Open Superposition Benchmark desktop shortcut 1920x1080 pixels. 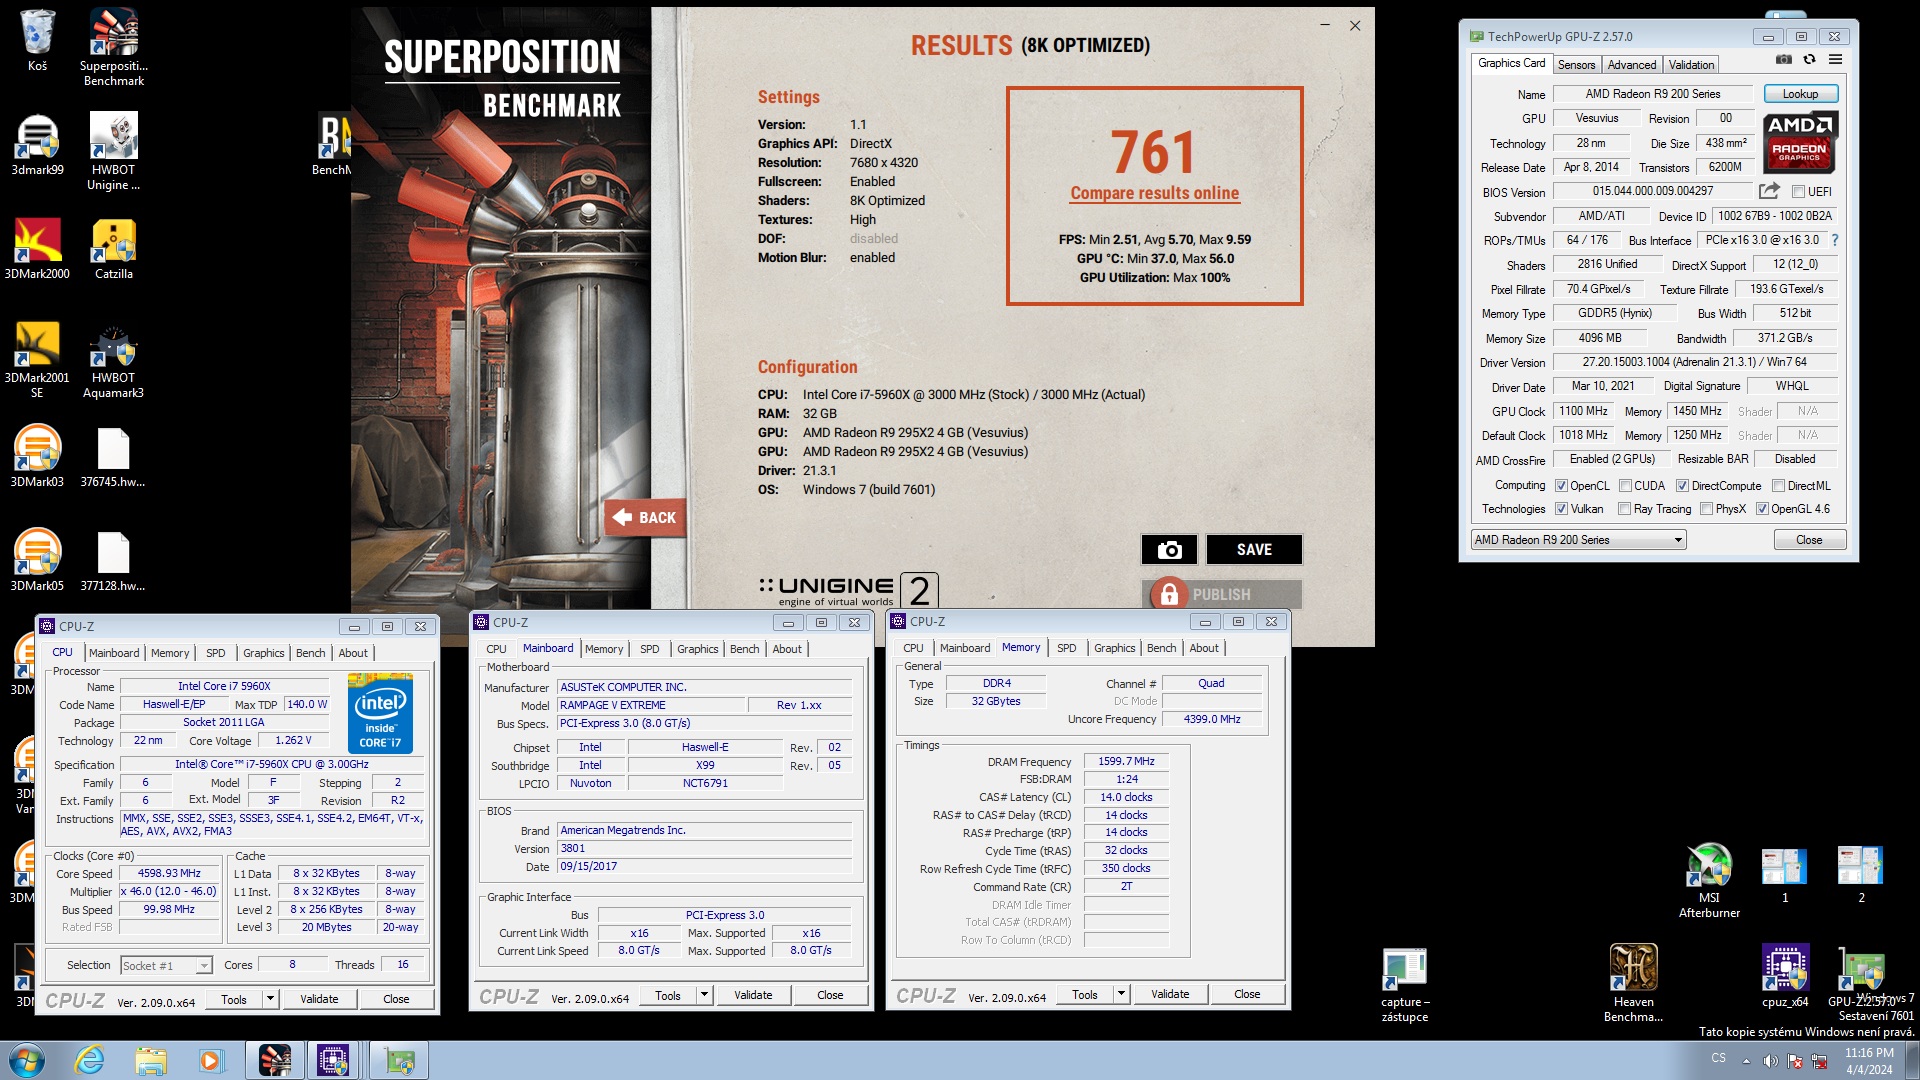pyautogui.click(x=113, y=45)
